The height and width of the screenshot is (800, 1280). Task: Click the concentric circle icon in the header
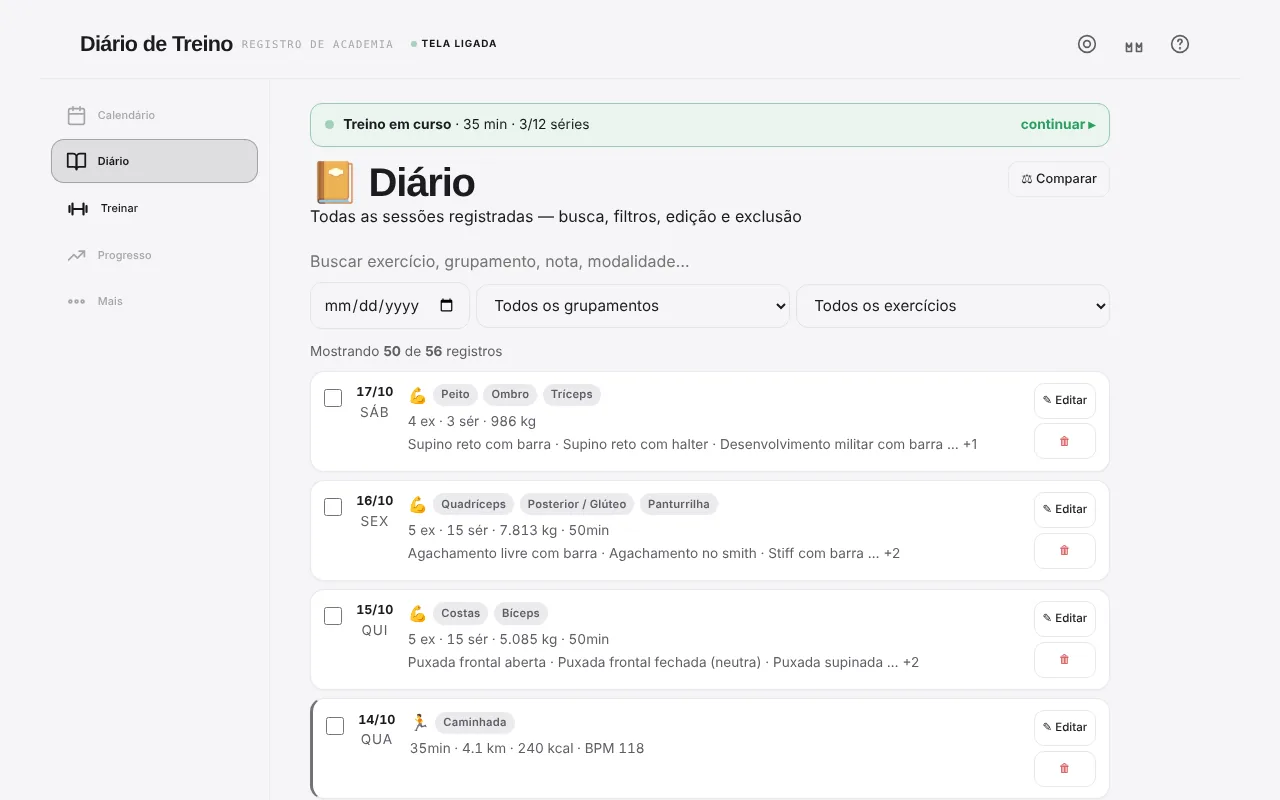[x=1087, y=44]
